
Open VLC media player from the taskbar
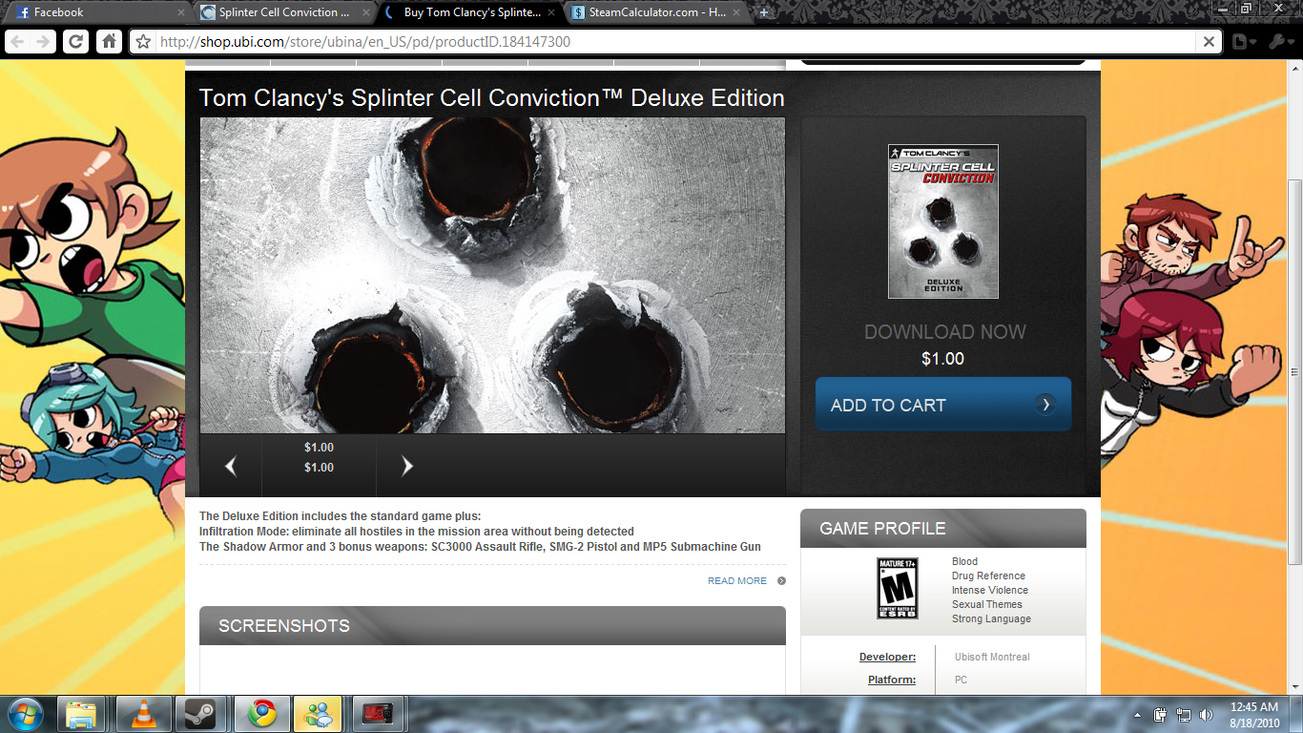pos(143,714)
